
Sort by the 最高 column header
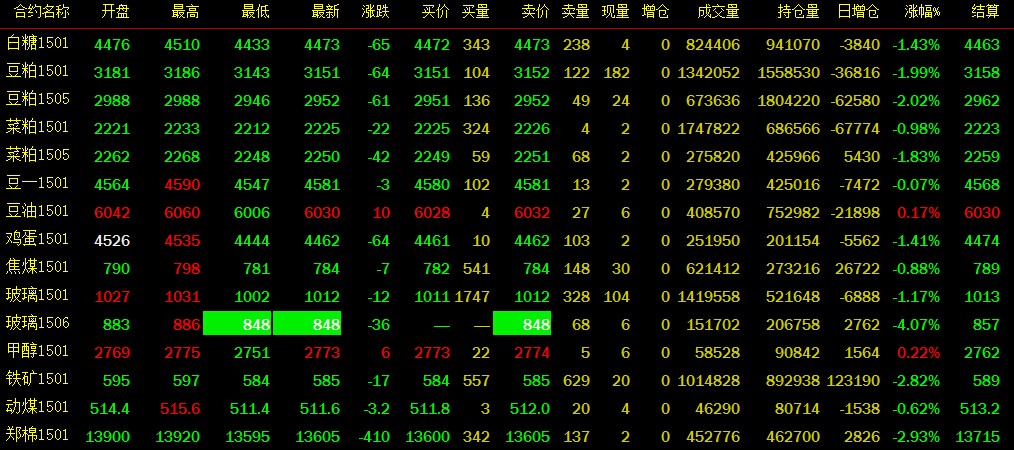pyautogui.click(x=186, y=12)
